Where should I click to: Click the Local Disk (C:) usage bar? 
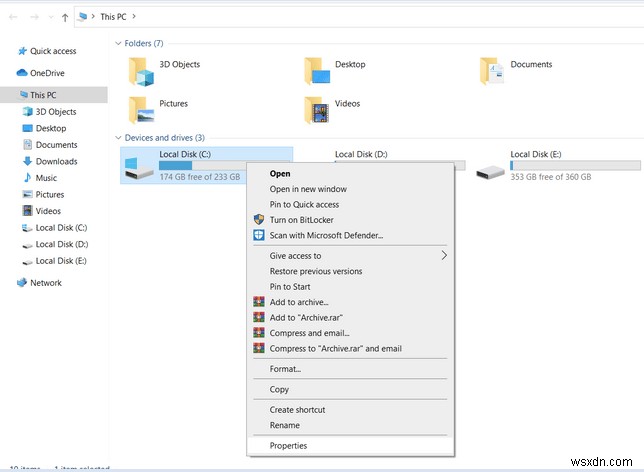(202, 165)
